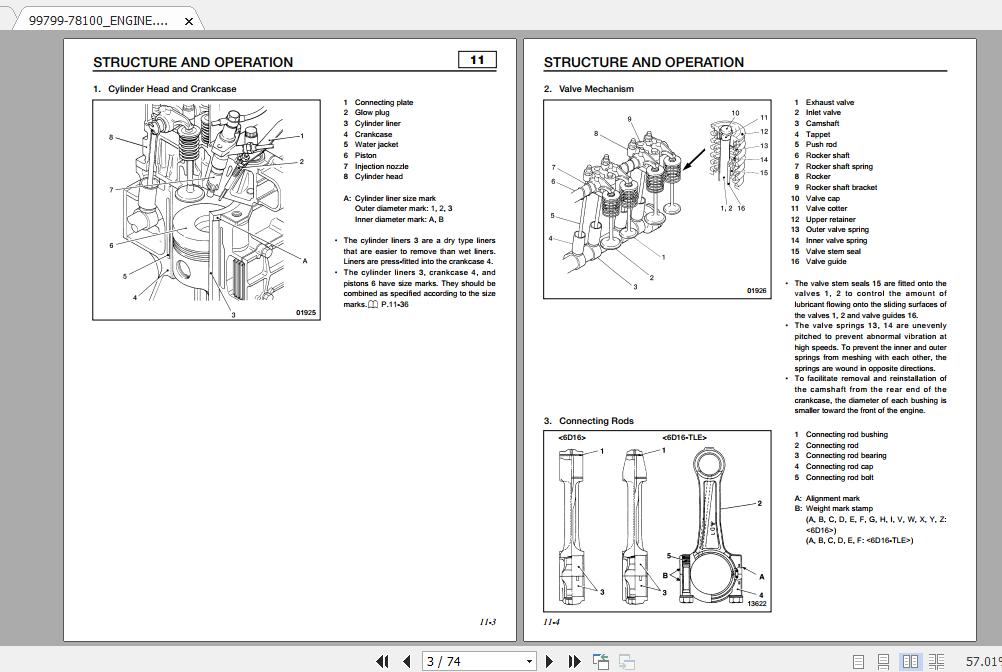Screen dimensions: 1002x672
Task: Click 'Cylinder liner size mark' text
Action: pyautogui.click(x=395, y=198)
